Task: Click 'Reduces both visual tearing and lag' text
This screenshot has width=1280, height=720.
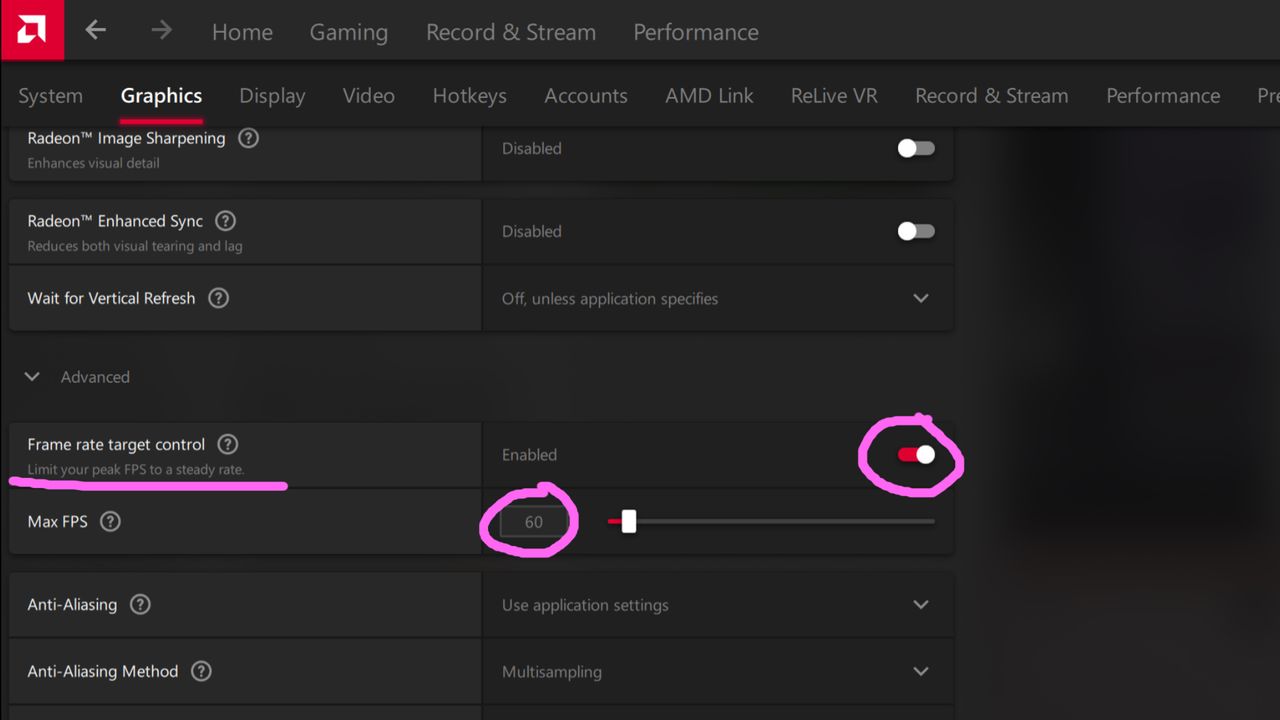Action: (135, 246)
